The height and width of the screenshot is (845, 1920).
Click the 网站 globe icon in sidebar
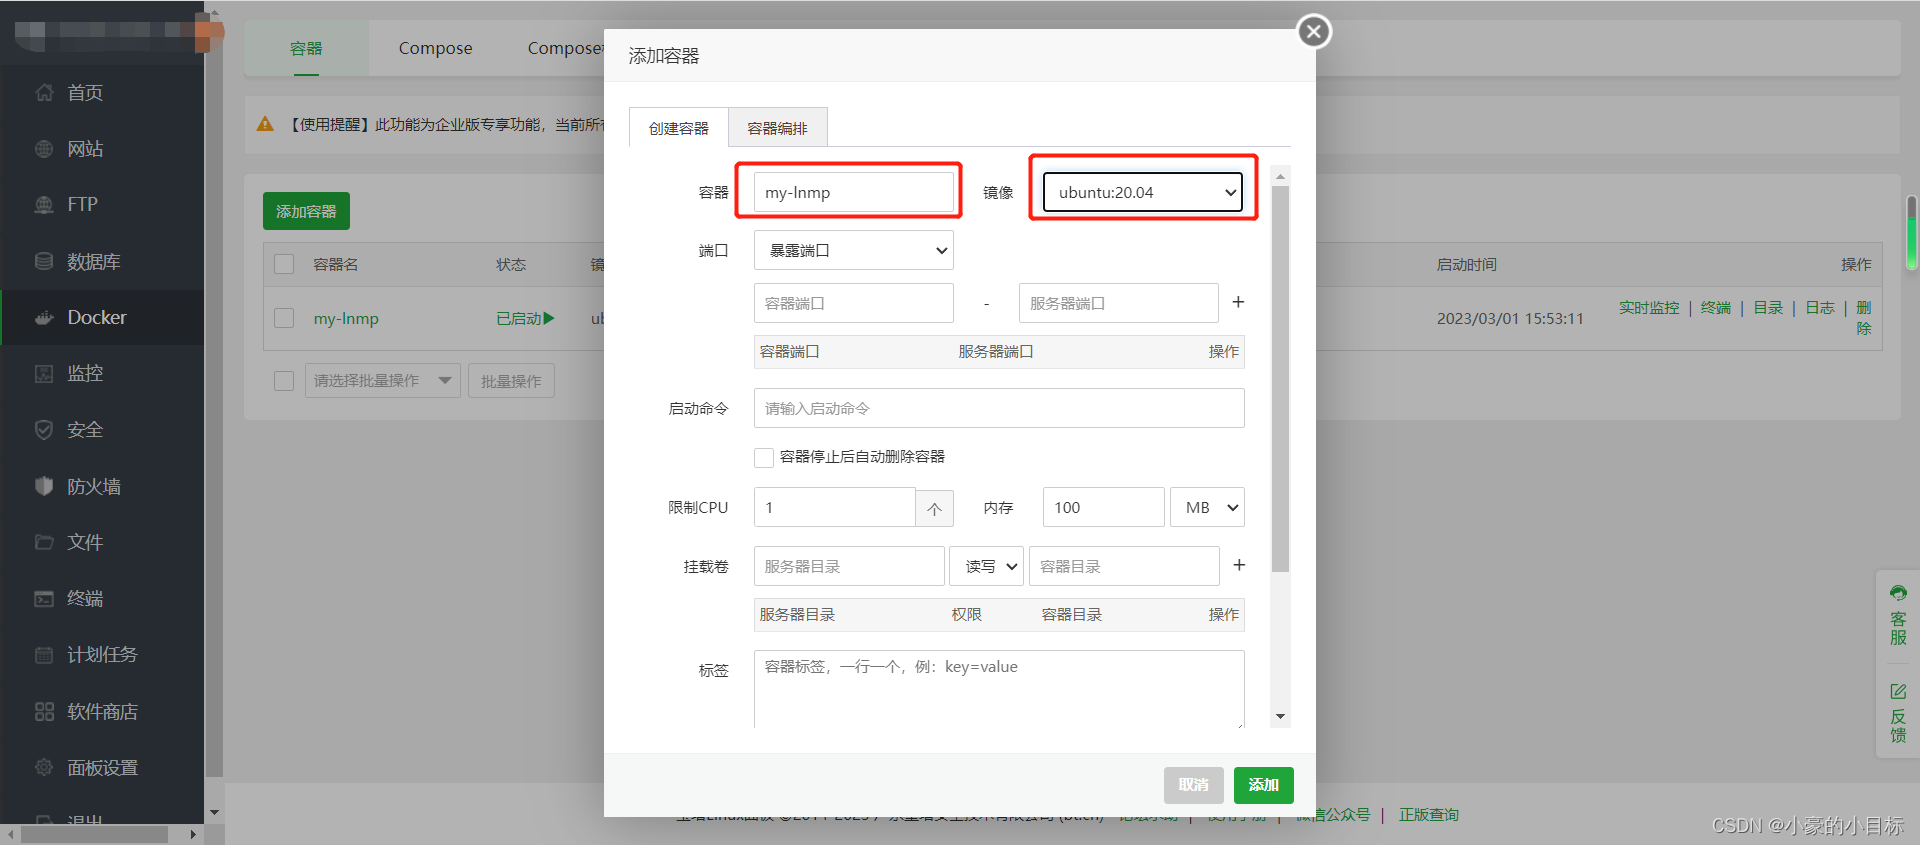[44, 149]
